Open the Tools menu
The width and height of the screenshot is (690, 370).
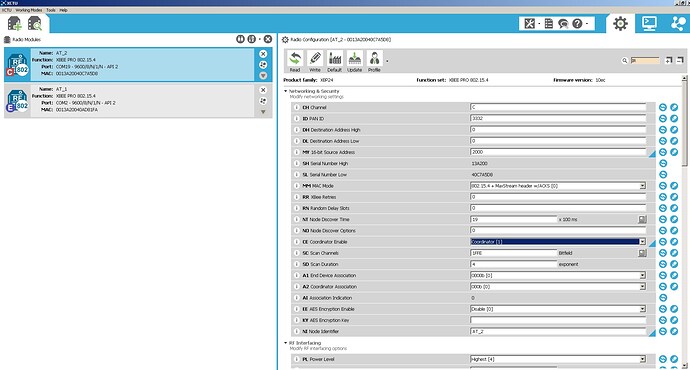coord(51,10)
